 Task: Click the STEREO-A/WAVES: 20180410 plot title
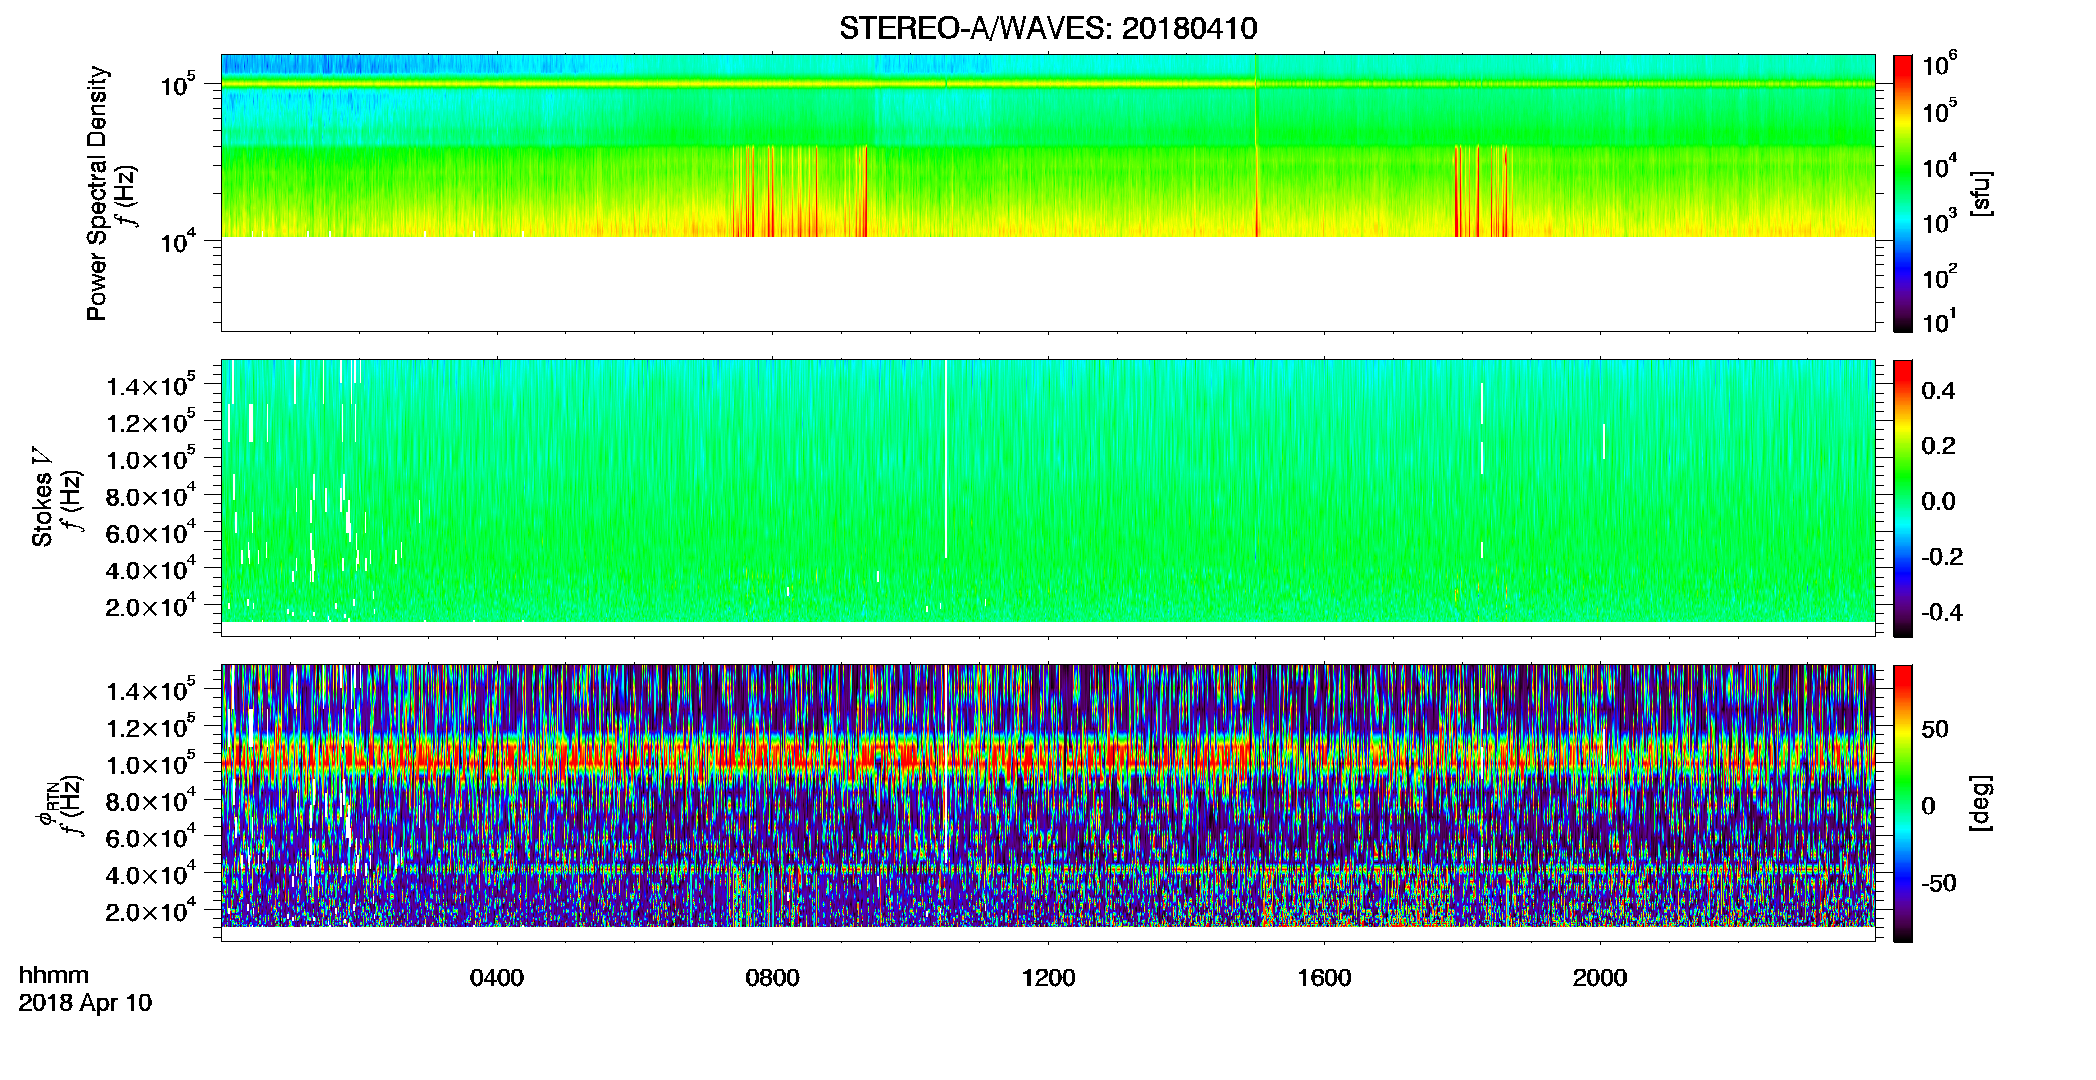click(1048, 28)
